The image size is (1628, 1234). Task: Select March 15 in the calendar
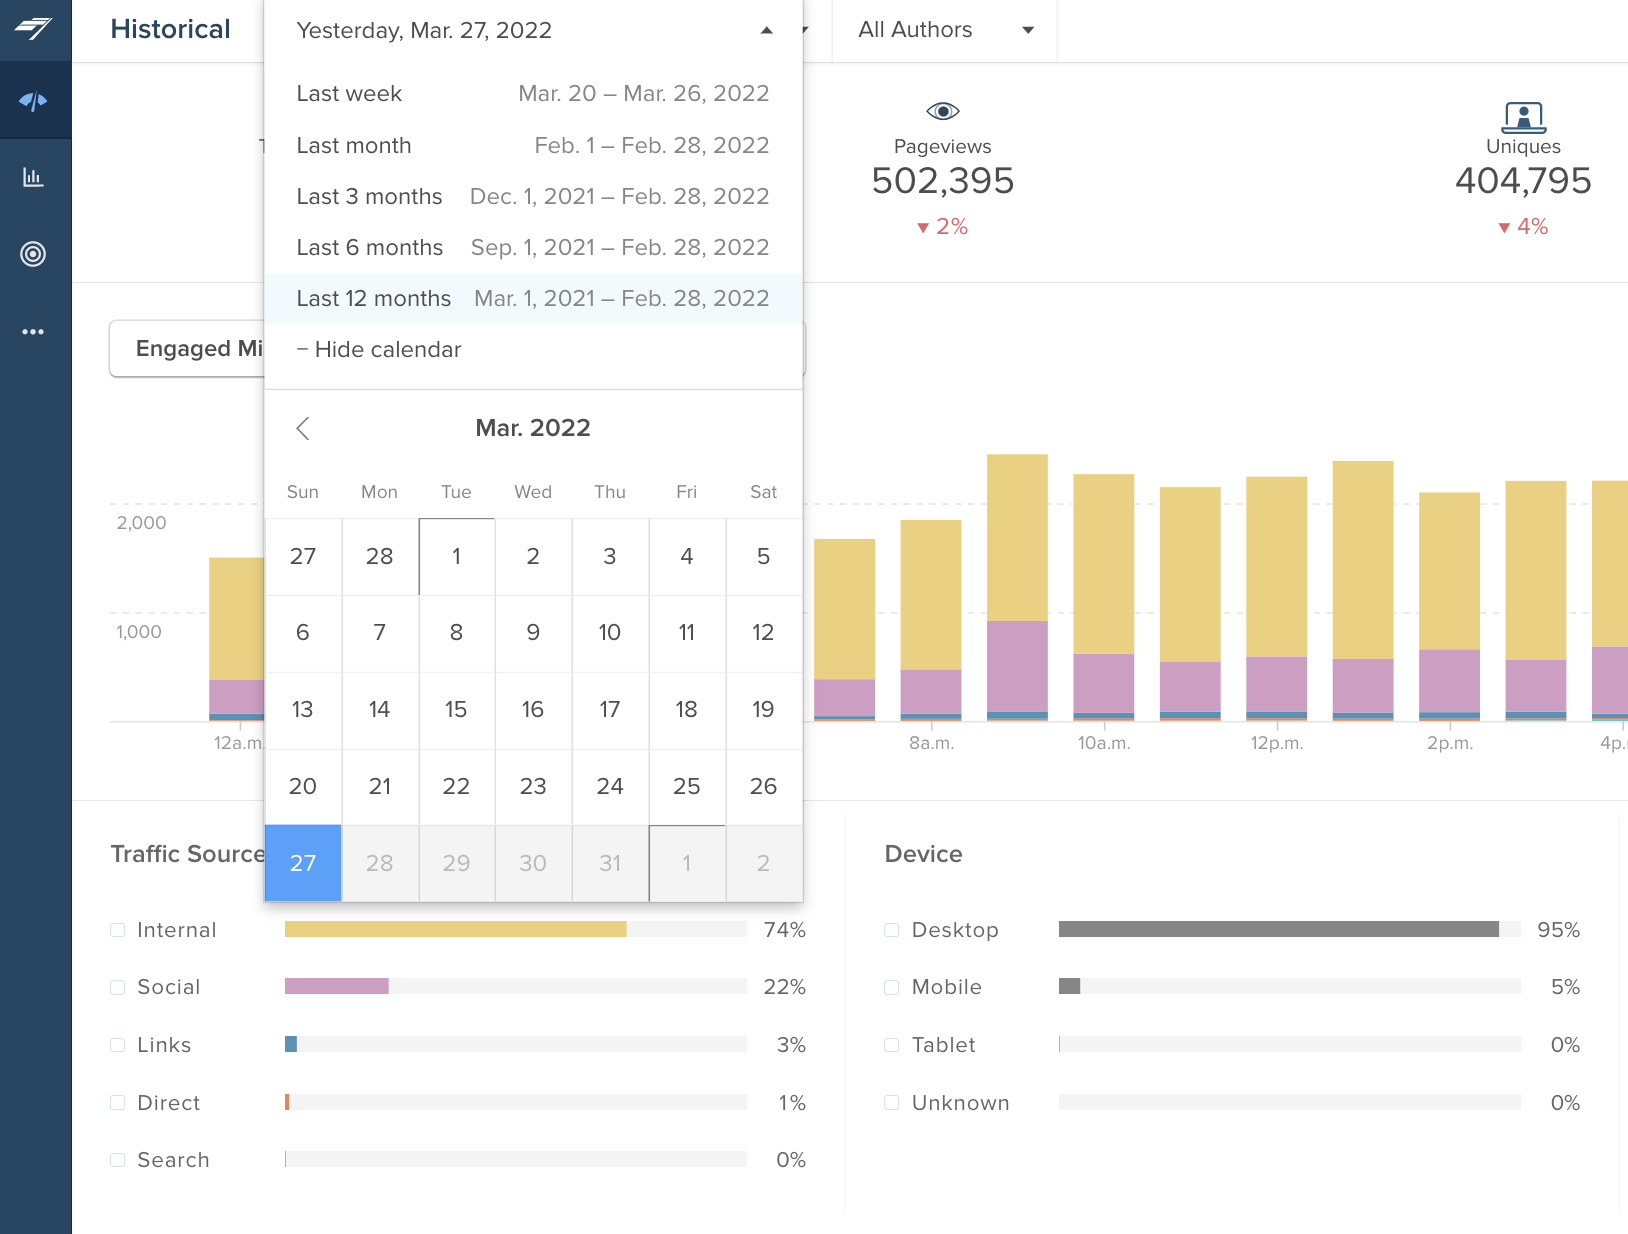point(456,710)
